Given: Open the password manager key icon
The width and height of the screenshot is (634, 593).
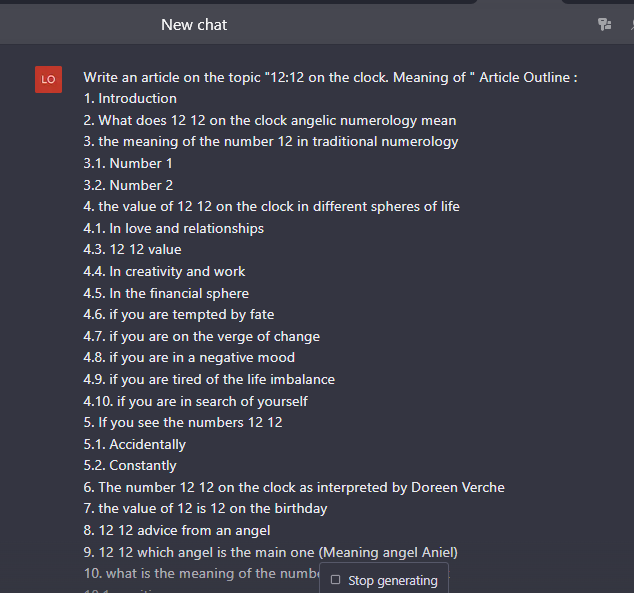Looking at the screenshot, I should (x=604, y=24).
